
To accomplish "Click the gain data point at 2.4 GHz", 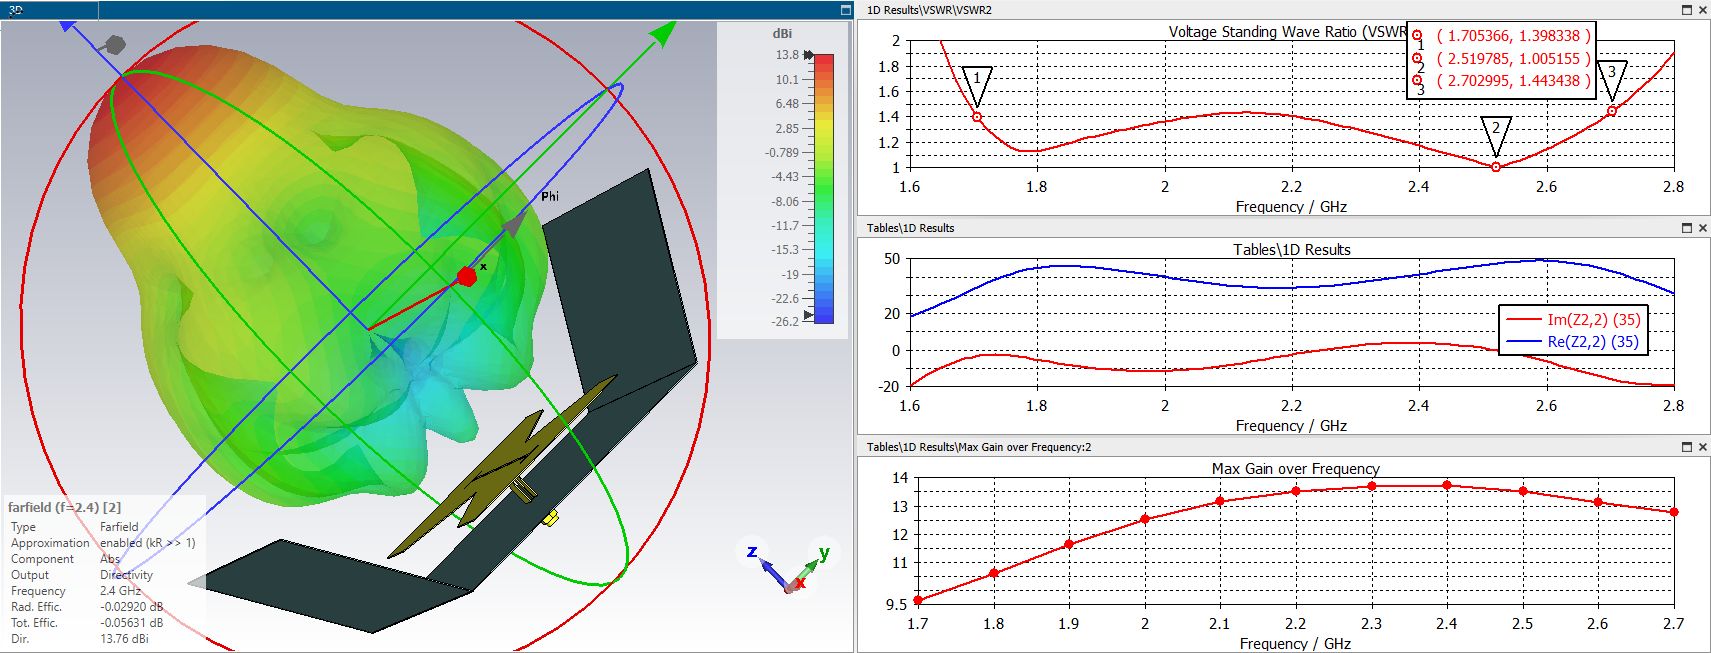I will click(1447, 486).
